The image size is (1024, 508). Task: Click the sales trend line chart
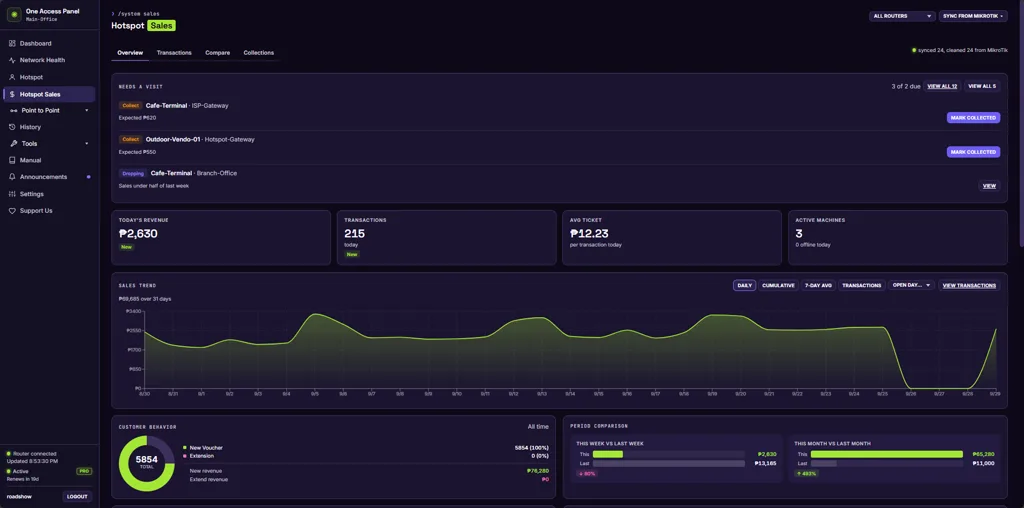pyautogui.click(x=569, y=349)
